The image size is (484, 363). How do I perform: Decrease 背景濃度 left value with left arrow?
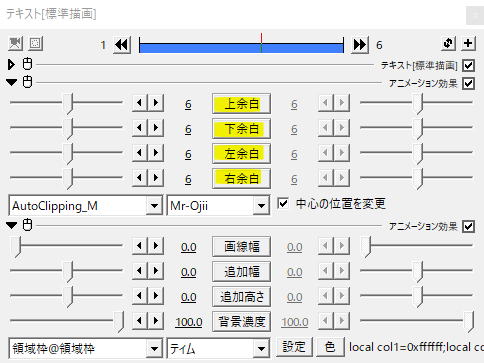[140, 321]
